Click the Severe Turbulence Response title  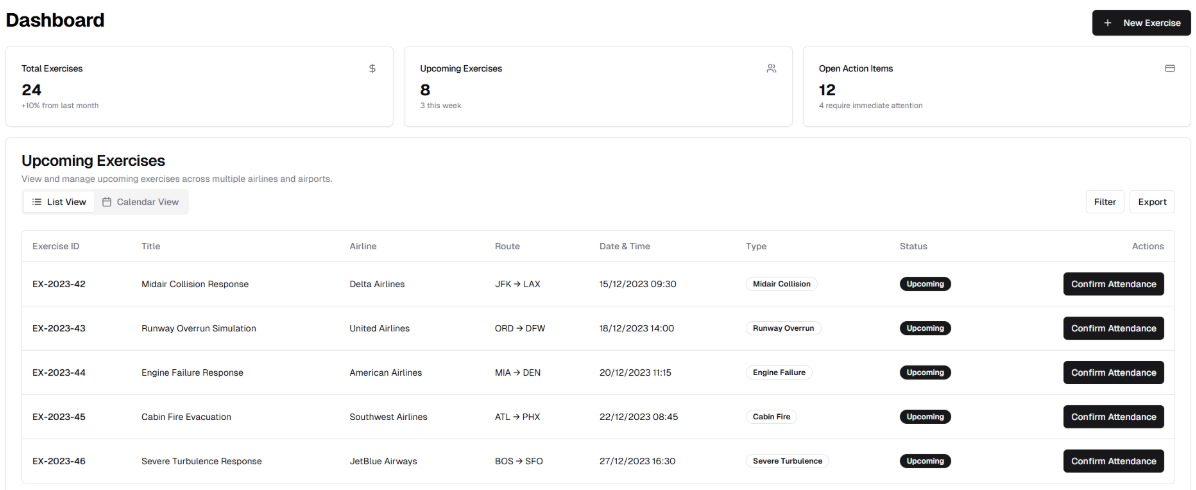201,461
